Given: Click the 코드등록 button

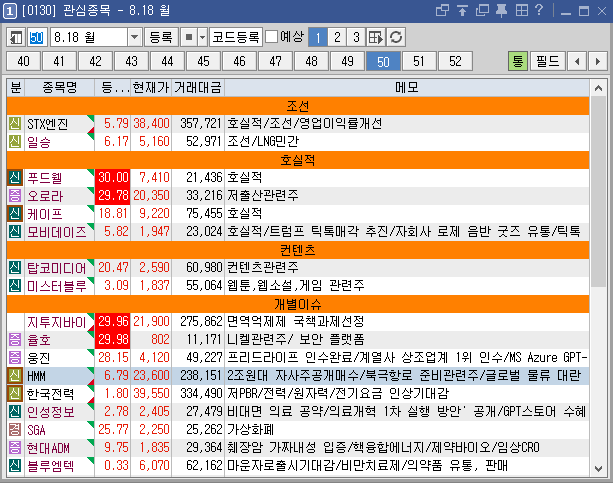Looking at the screenshot, I should click(236, 37).
